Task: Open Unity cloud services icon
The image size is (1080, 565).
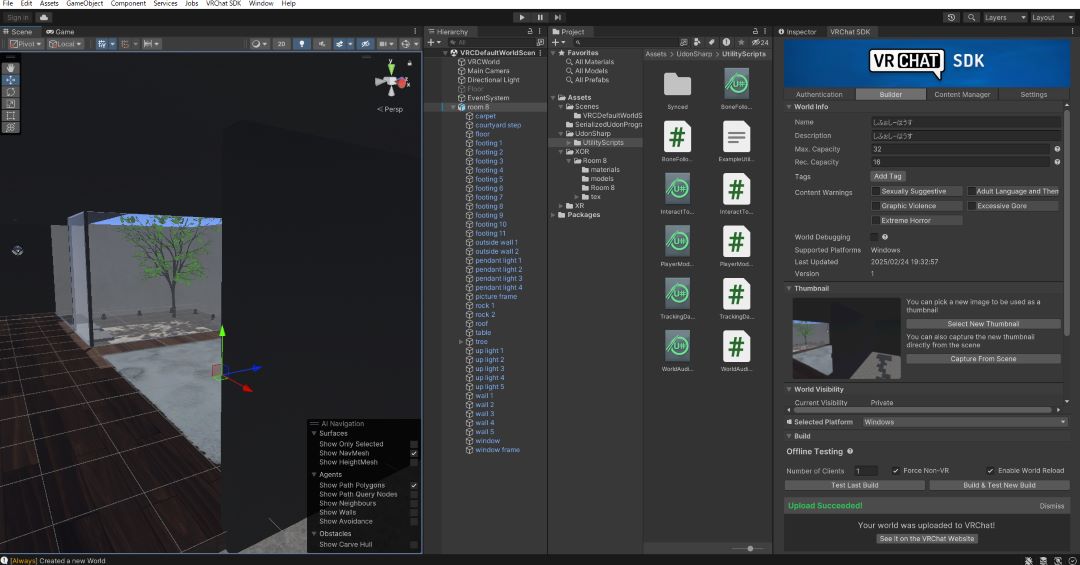Action: [44, 17]
